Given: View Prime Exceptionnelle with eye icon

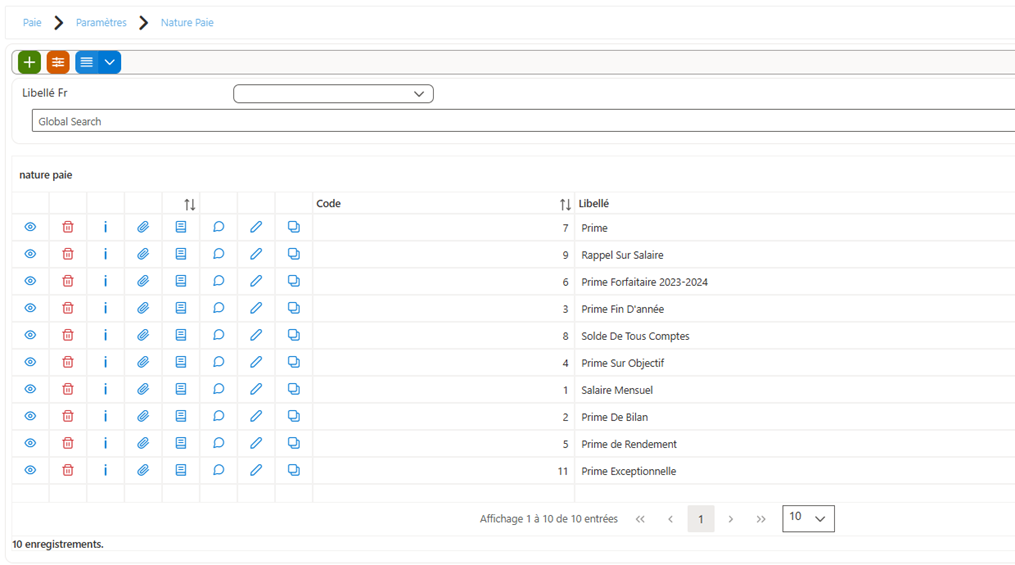Looking at the screenshot, I should click(x=30, y=471).
